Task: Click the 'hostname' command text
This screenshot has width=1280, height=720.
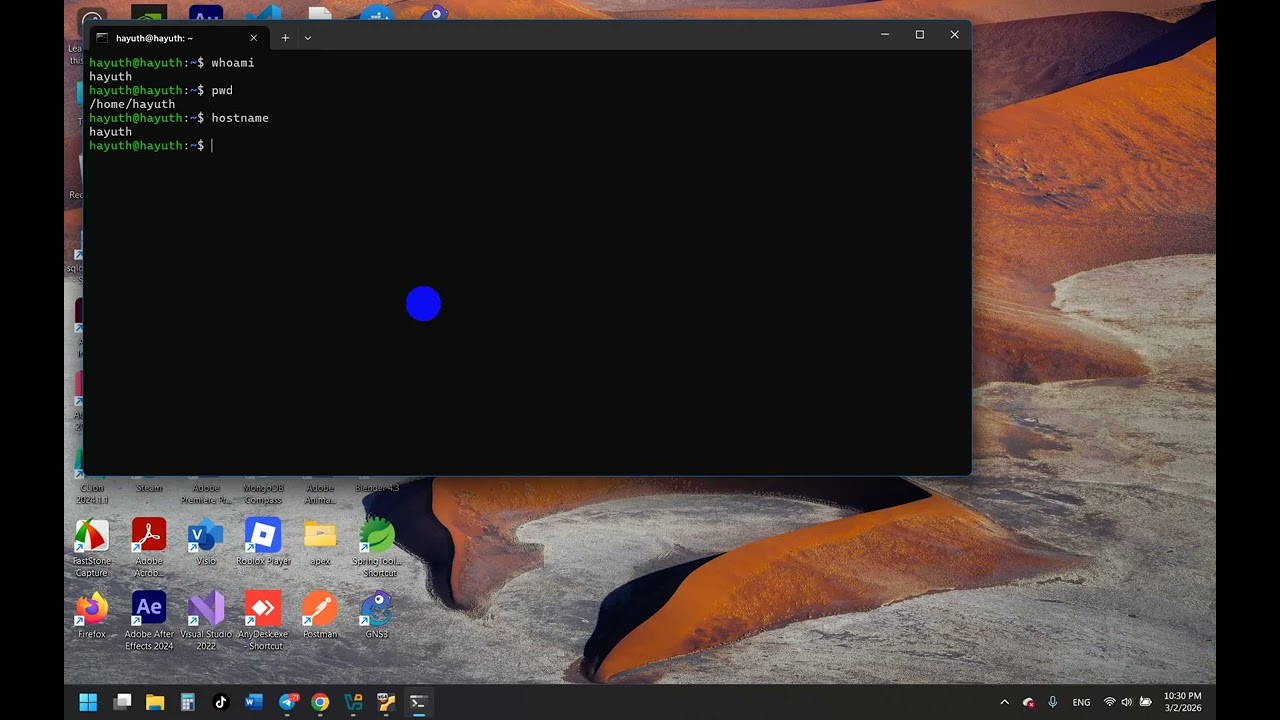Action: pyautogui.click(x=240, y=118)
